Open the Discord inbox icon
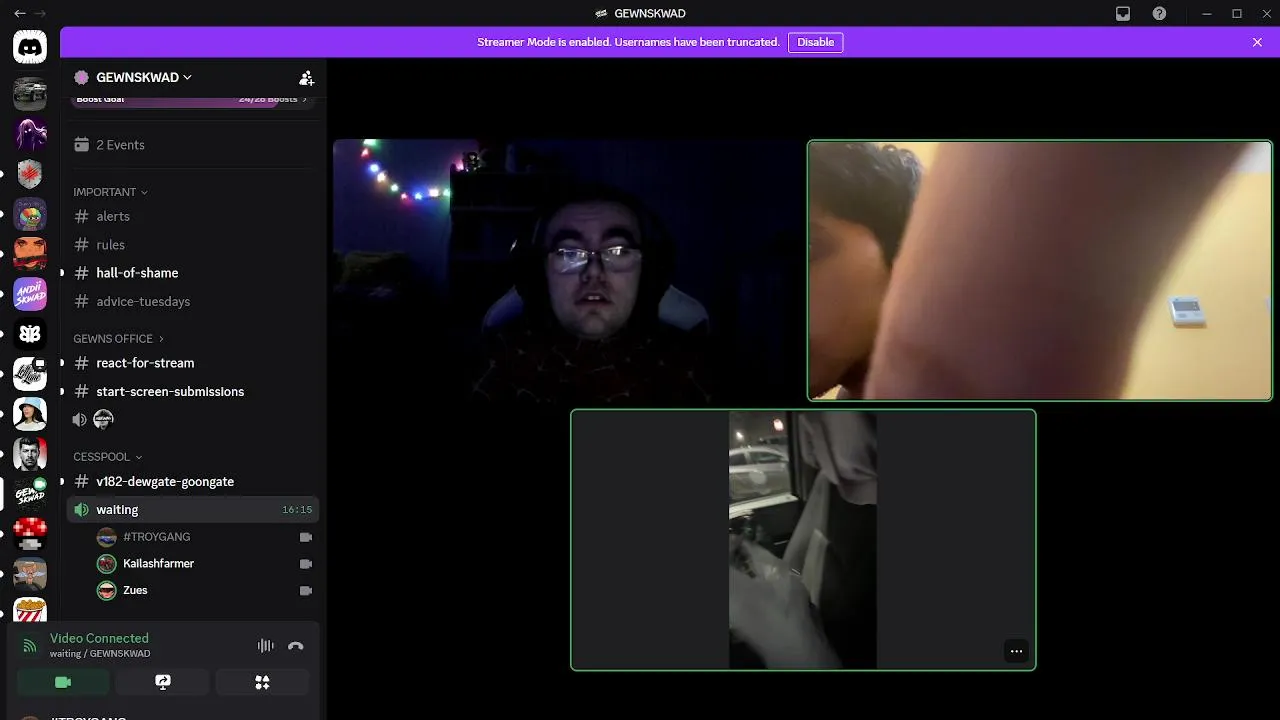The image size is (1280, 720). [x=1123, y=14]
